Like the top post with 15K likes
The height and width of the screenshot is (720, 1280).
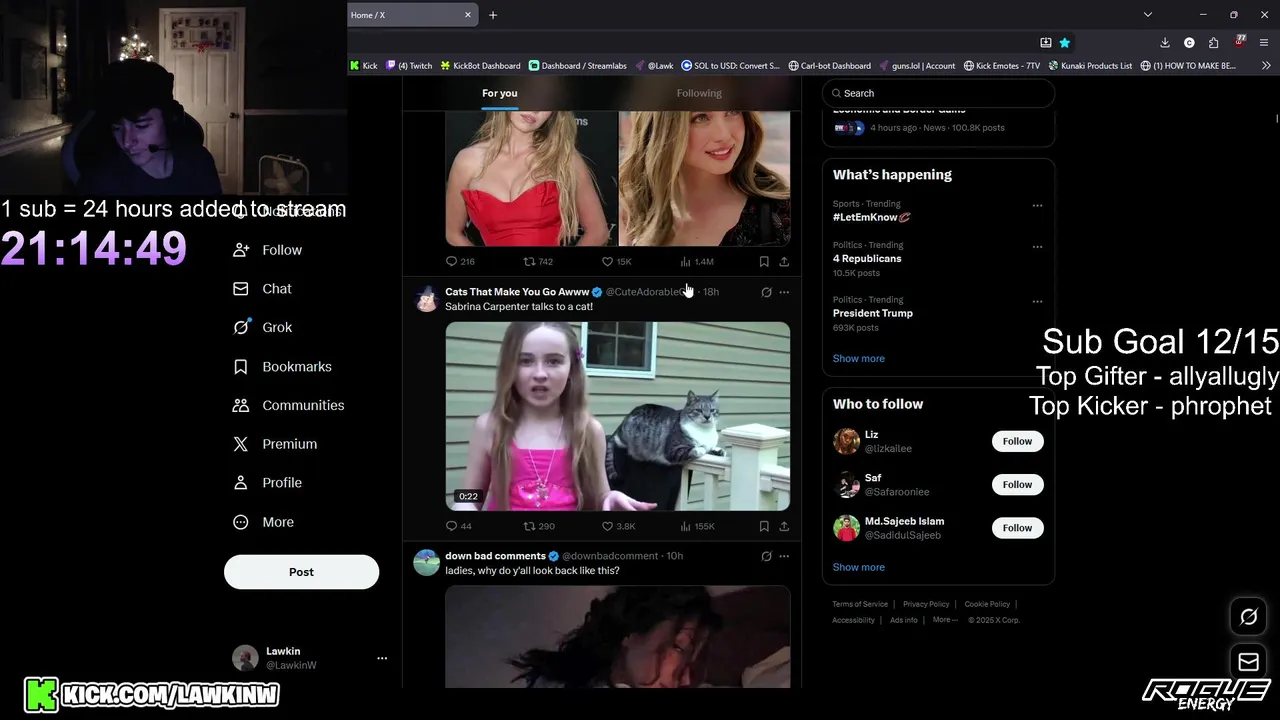[617, 262]
